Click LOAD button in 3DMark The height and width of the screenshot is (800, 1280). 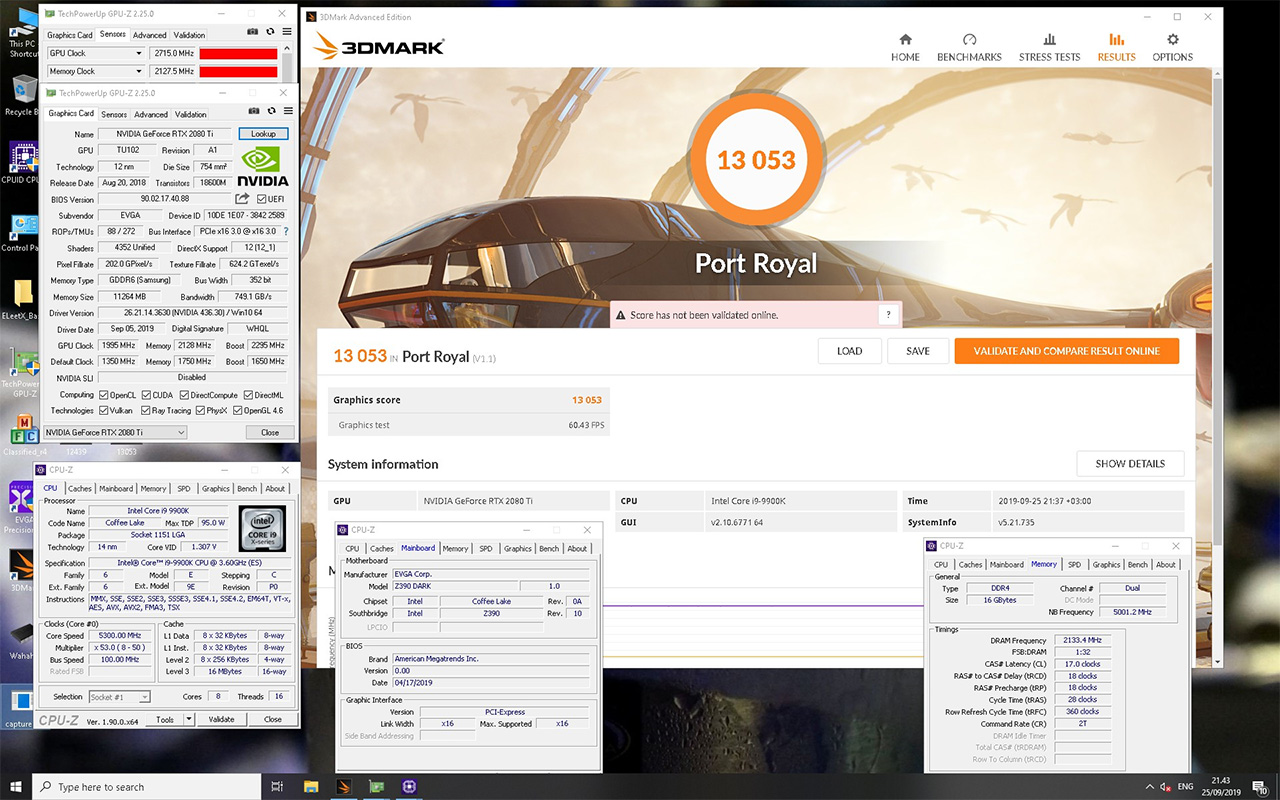(850, 351)
